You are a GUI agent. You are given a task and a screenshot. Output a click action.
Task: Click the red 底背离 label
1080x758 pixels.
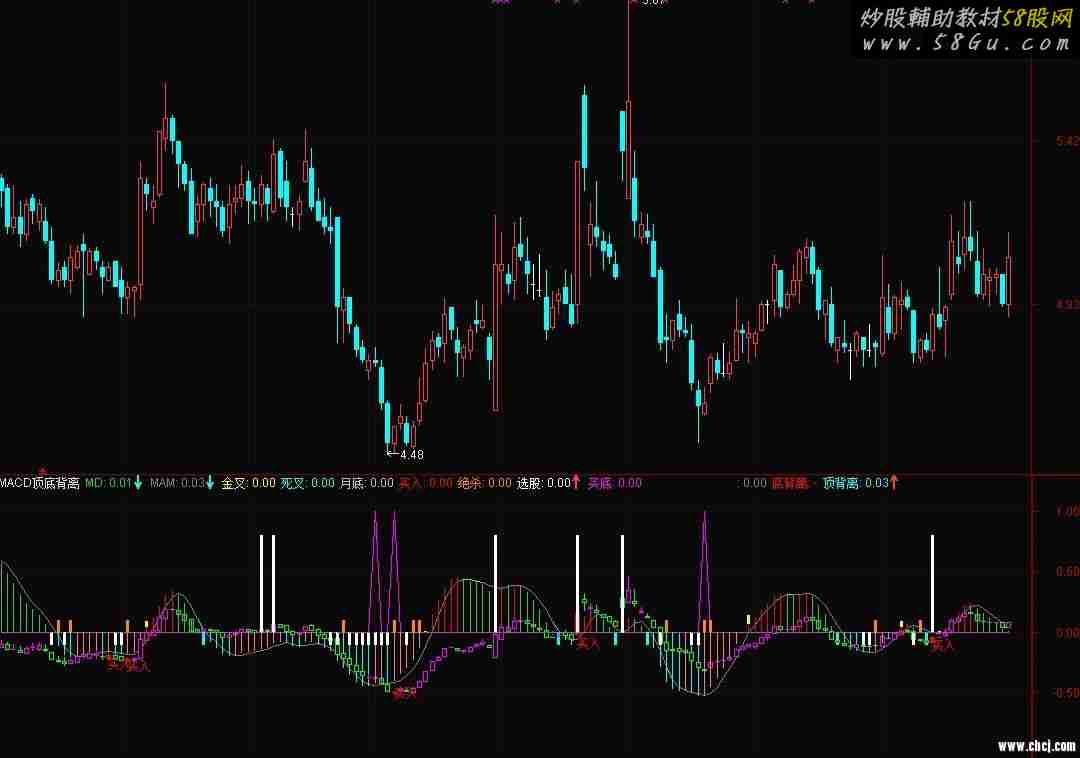click(789, 483)
